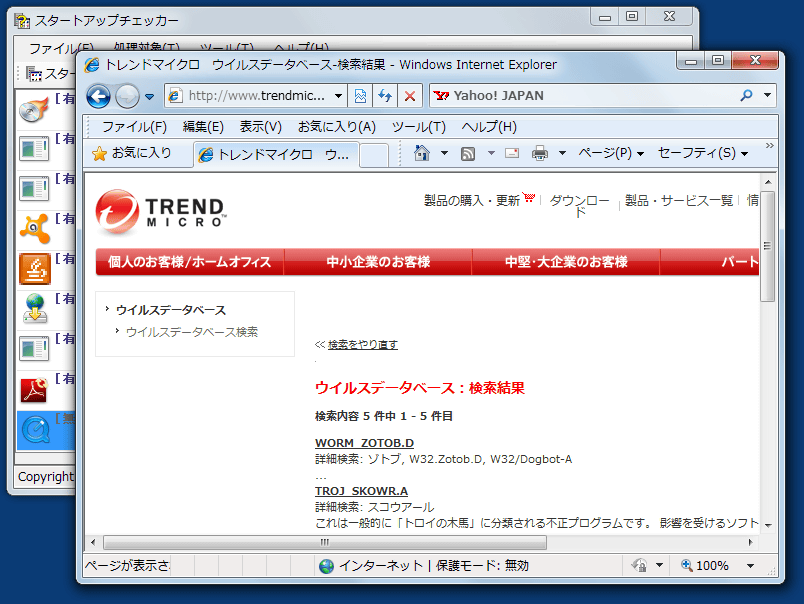
Task: Click the Print icon
Action: (x=539, y=153)
